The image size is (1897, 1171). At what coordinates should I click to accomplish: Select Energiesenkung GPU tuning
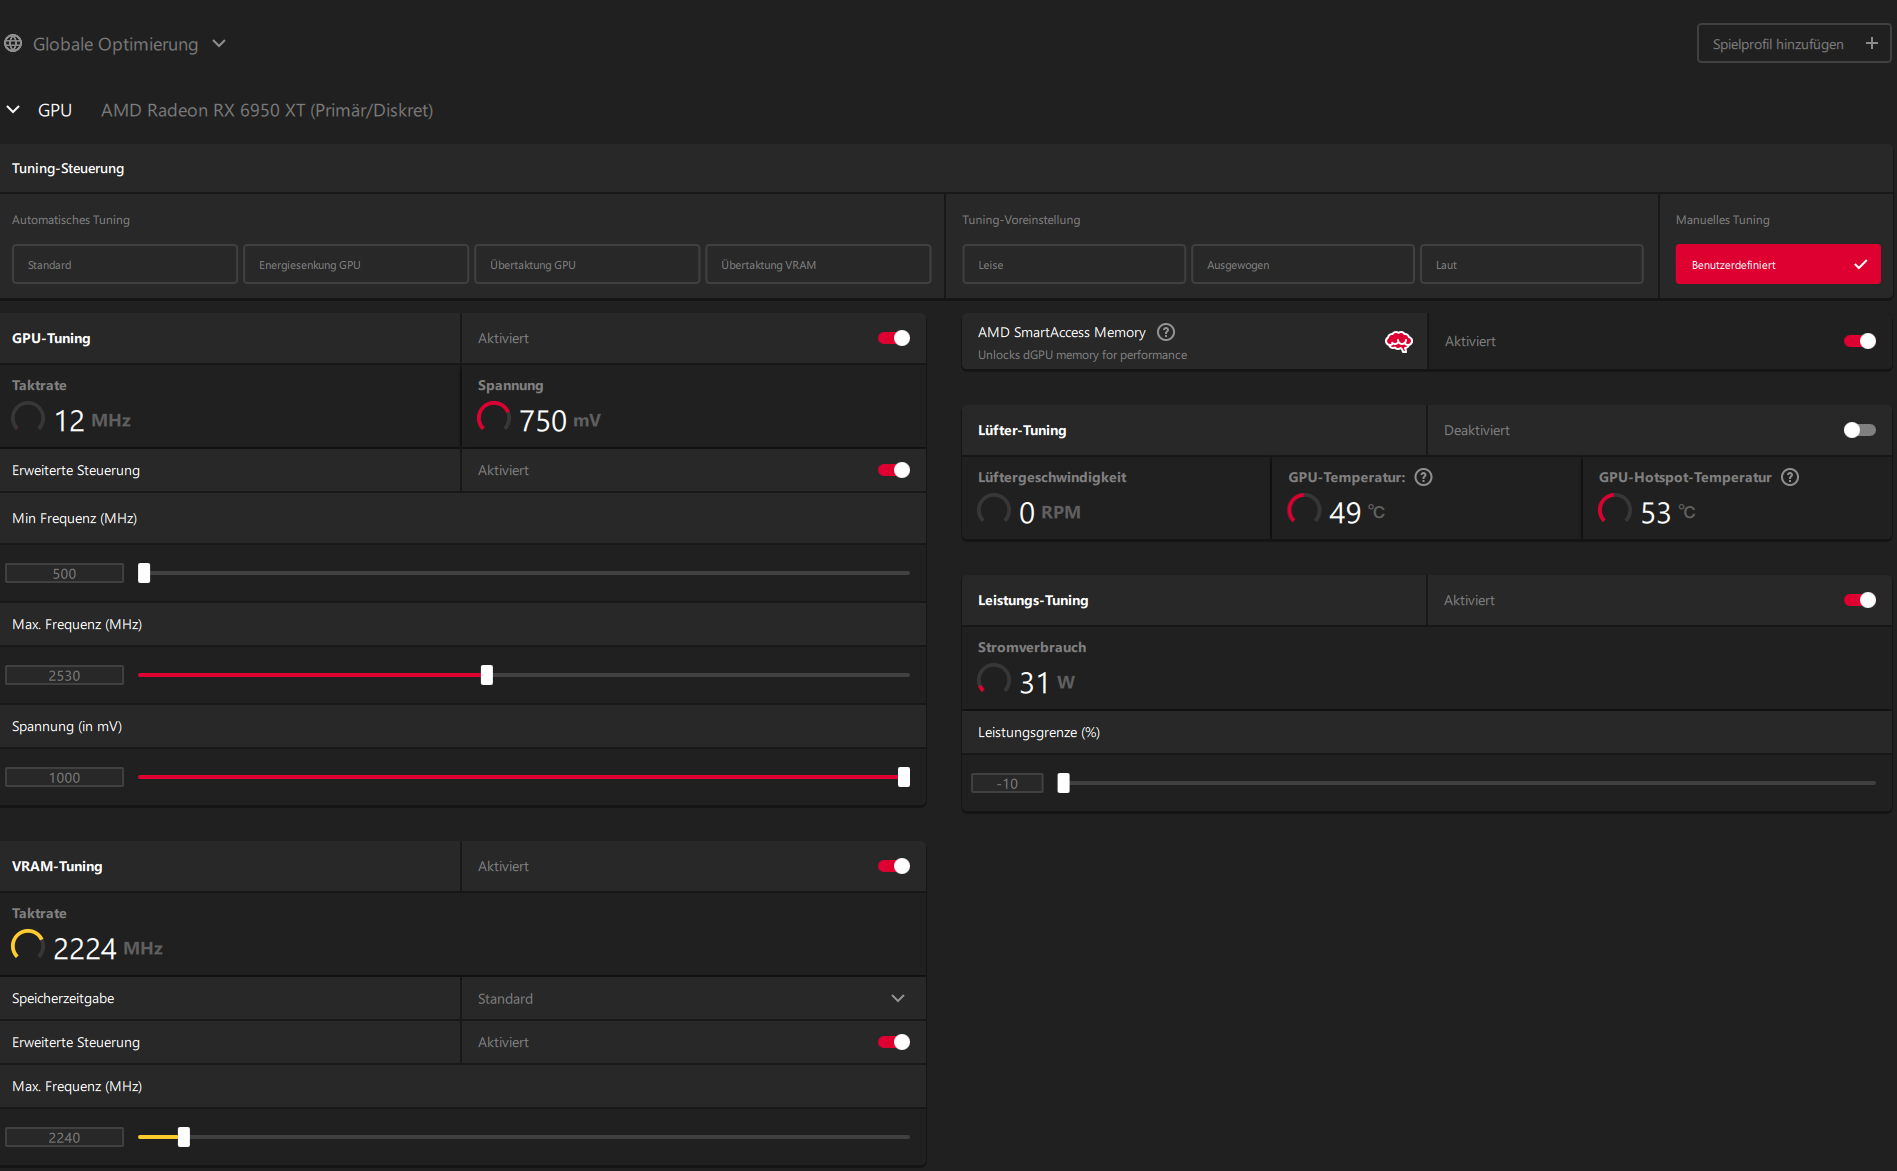356,264
